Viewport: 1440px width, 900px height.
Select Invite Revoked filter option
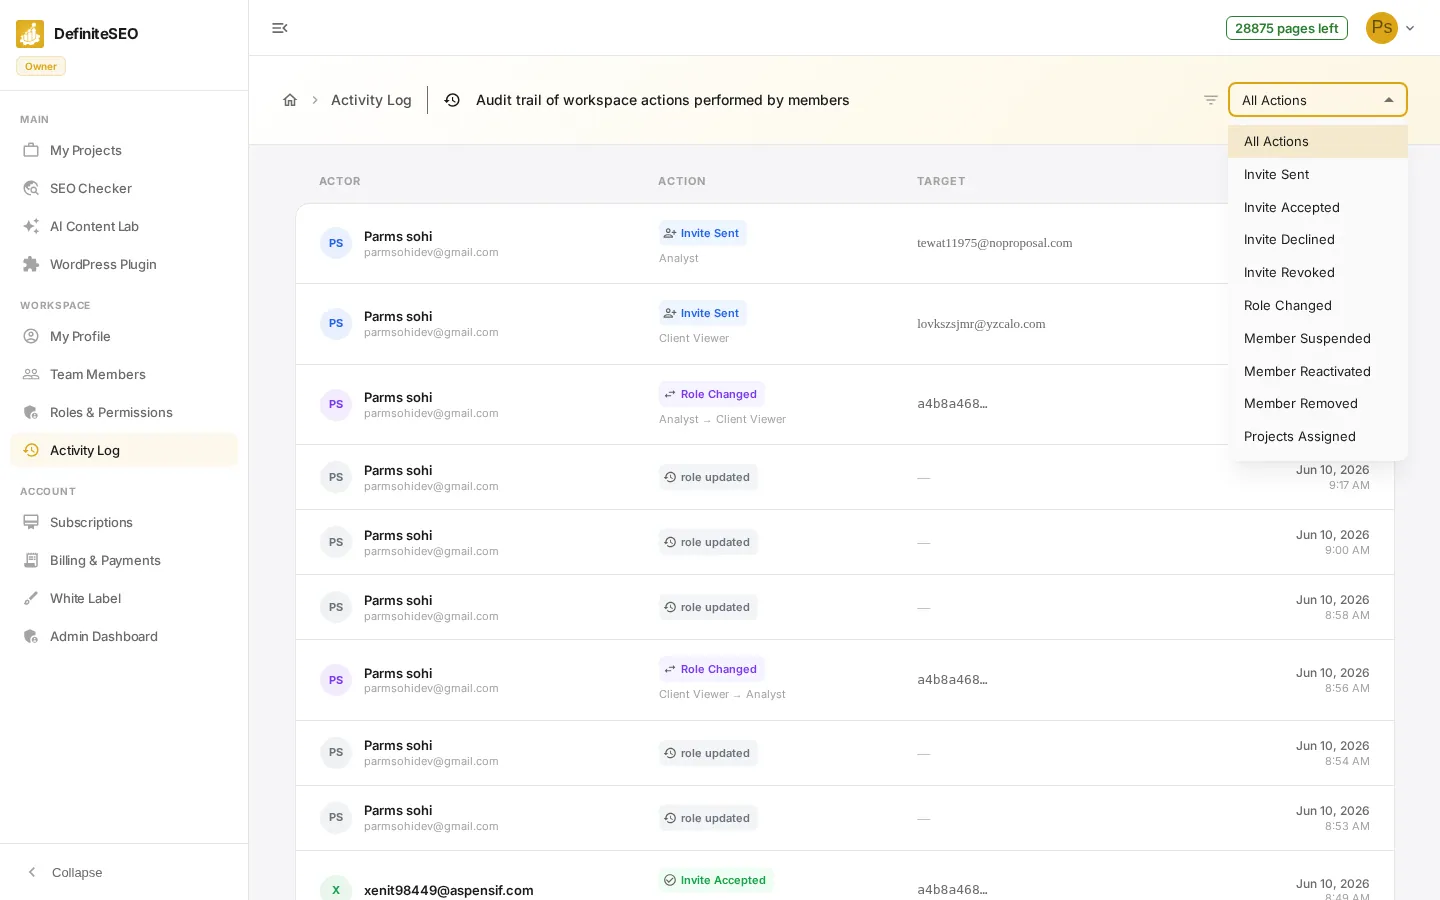1318,272
